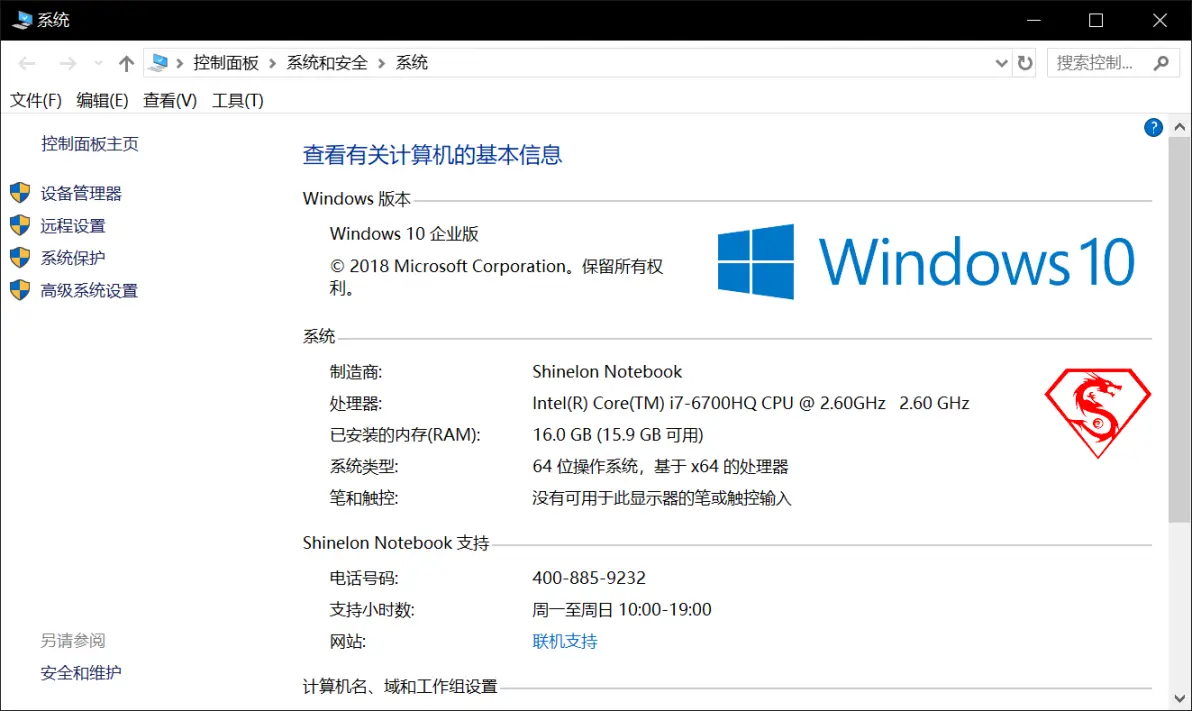Viewport: 1192px width, 711px height.
Task: Click the '已安装的内存(RAM):' label
Action: click(x=405, y=435)
